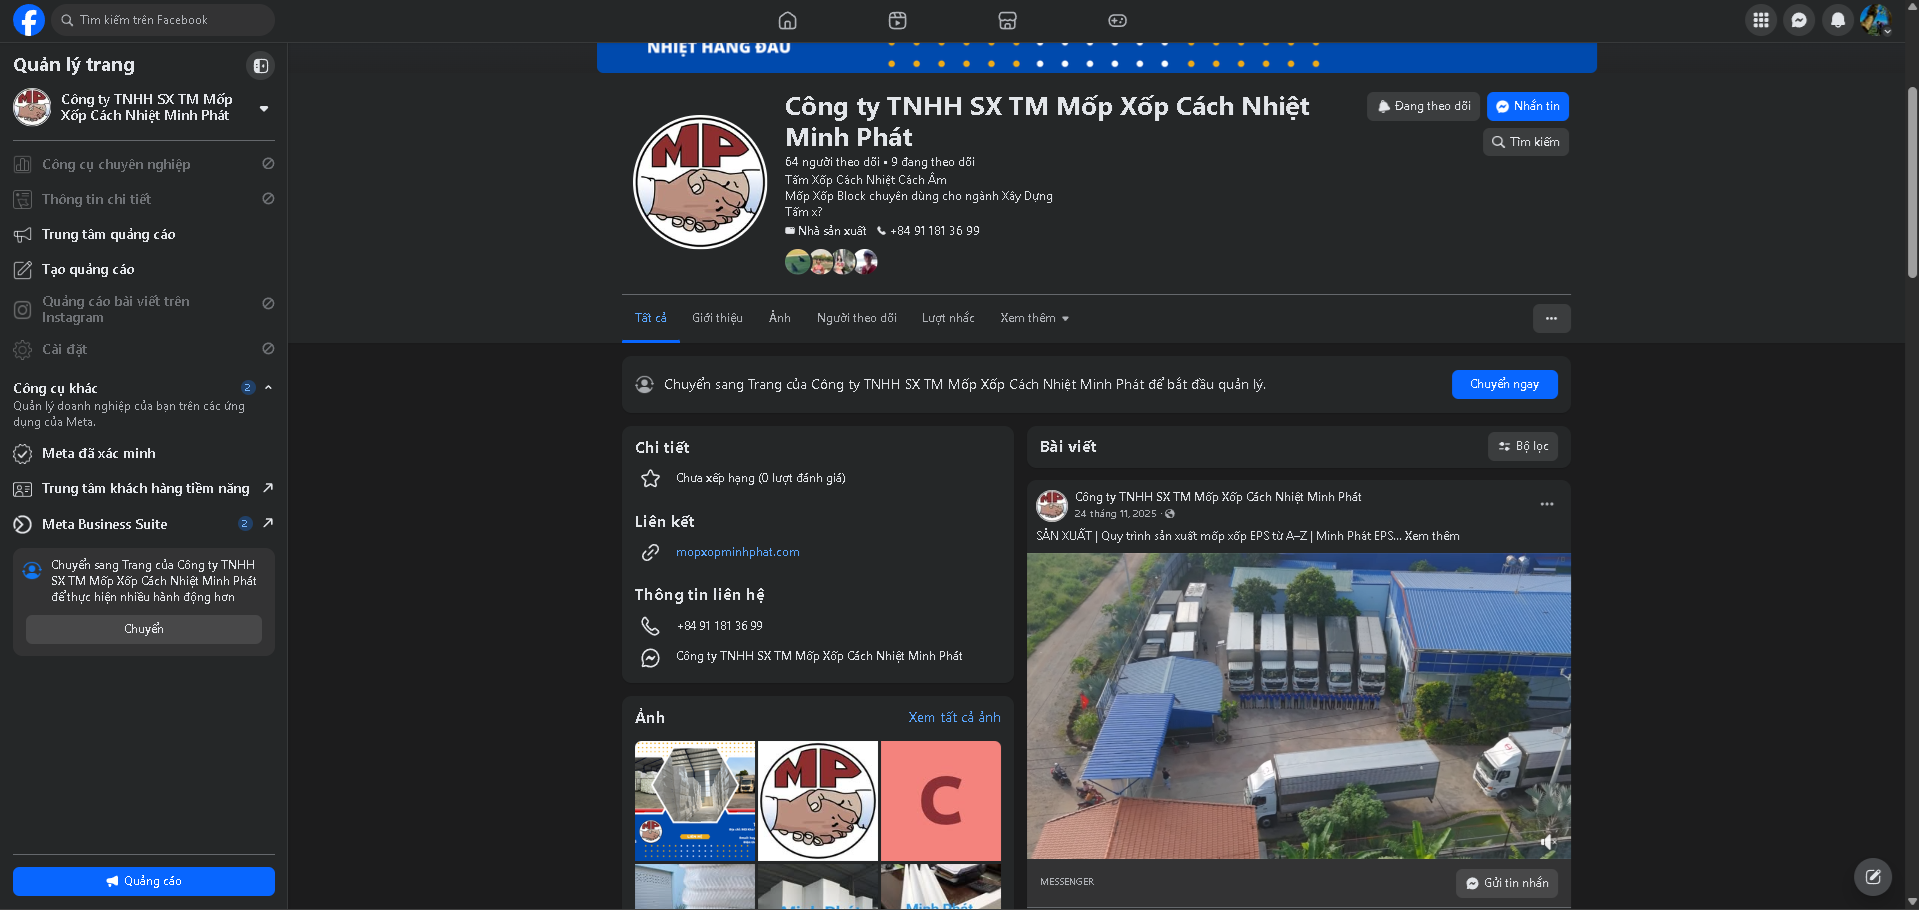Open the notifications bell icon
This screenshot has height=913, width=1919.
click(1838, 20)
